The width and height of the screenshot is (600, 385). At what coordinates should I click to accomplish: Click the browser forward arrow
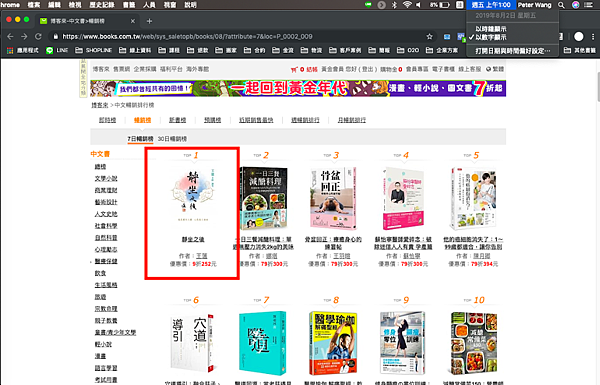(24, 36)
